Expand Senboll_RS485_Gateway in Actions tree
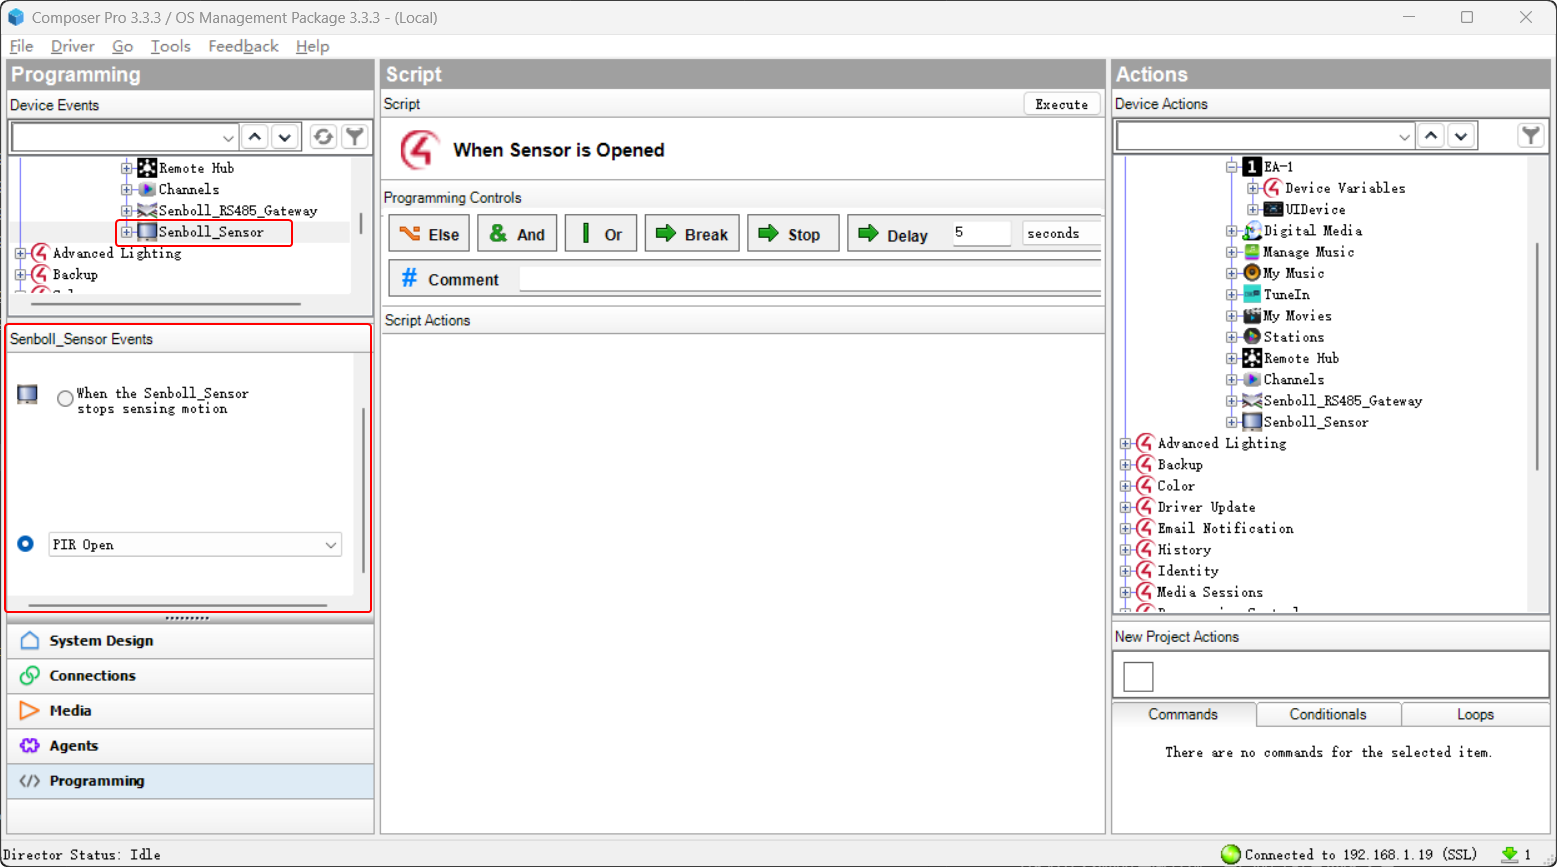Screen dimensions: 1557x867 pyautogui.click(x=1232, y=401)
